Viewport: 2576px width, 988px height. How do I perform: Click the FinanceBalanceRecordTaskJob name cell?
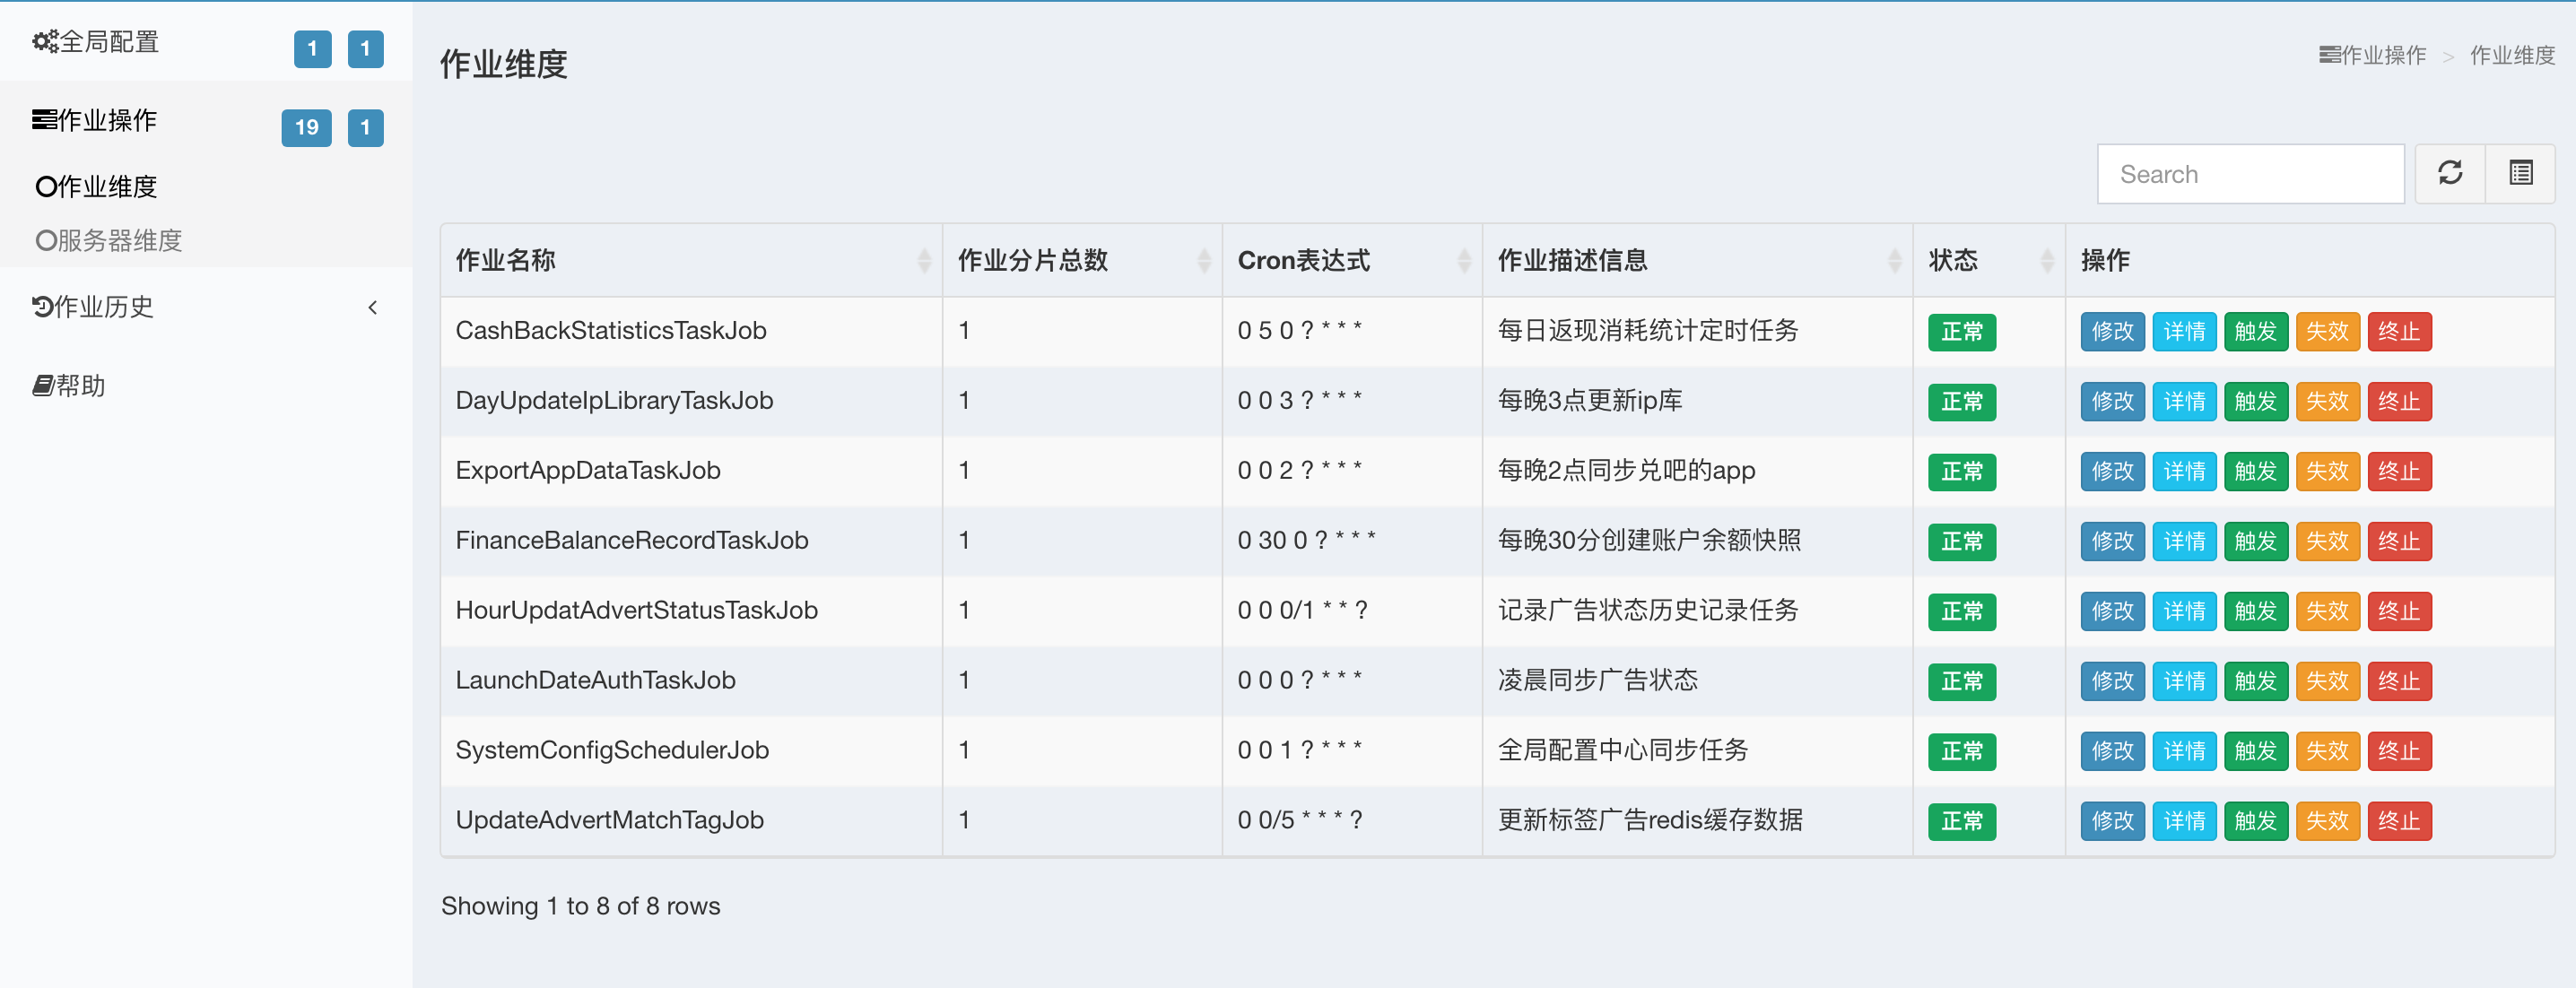pyautogui.click(x=691, y=541)
